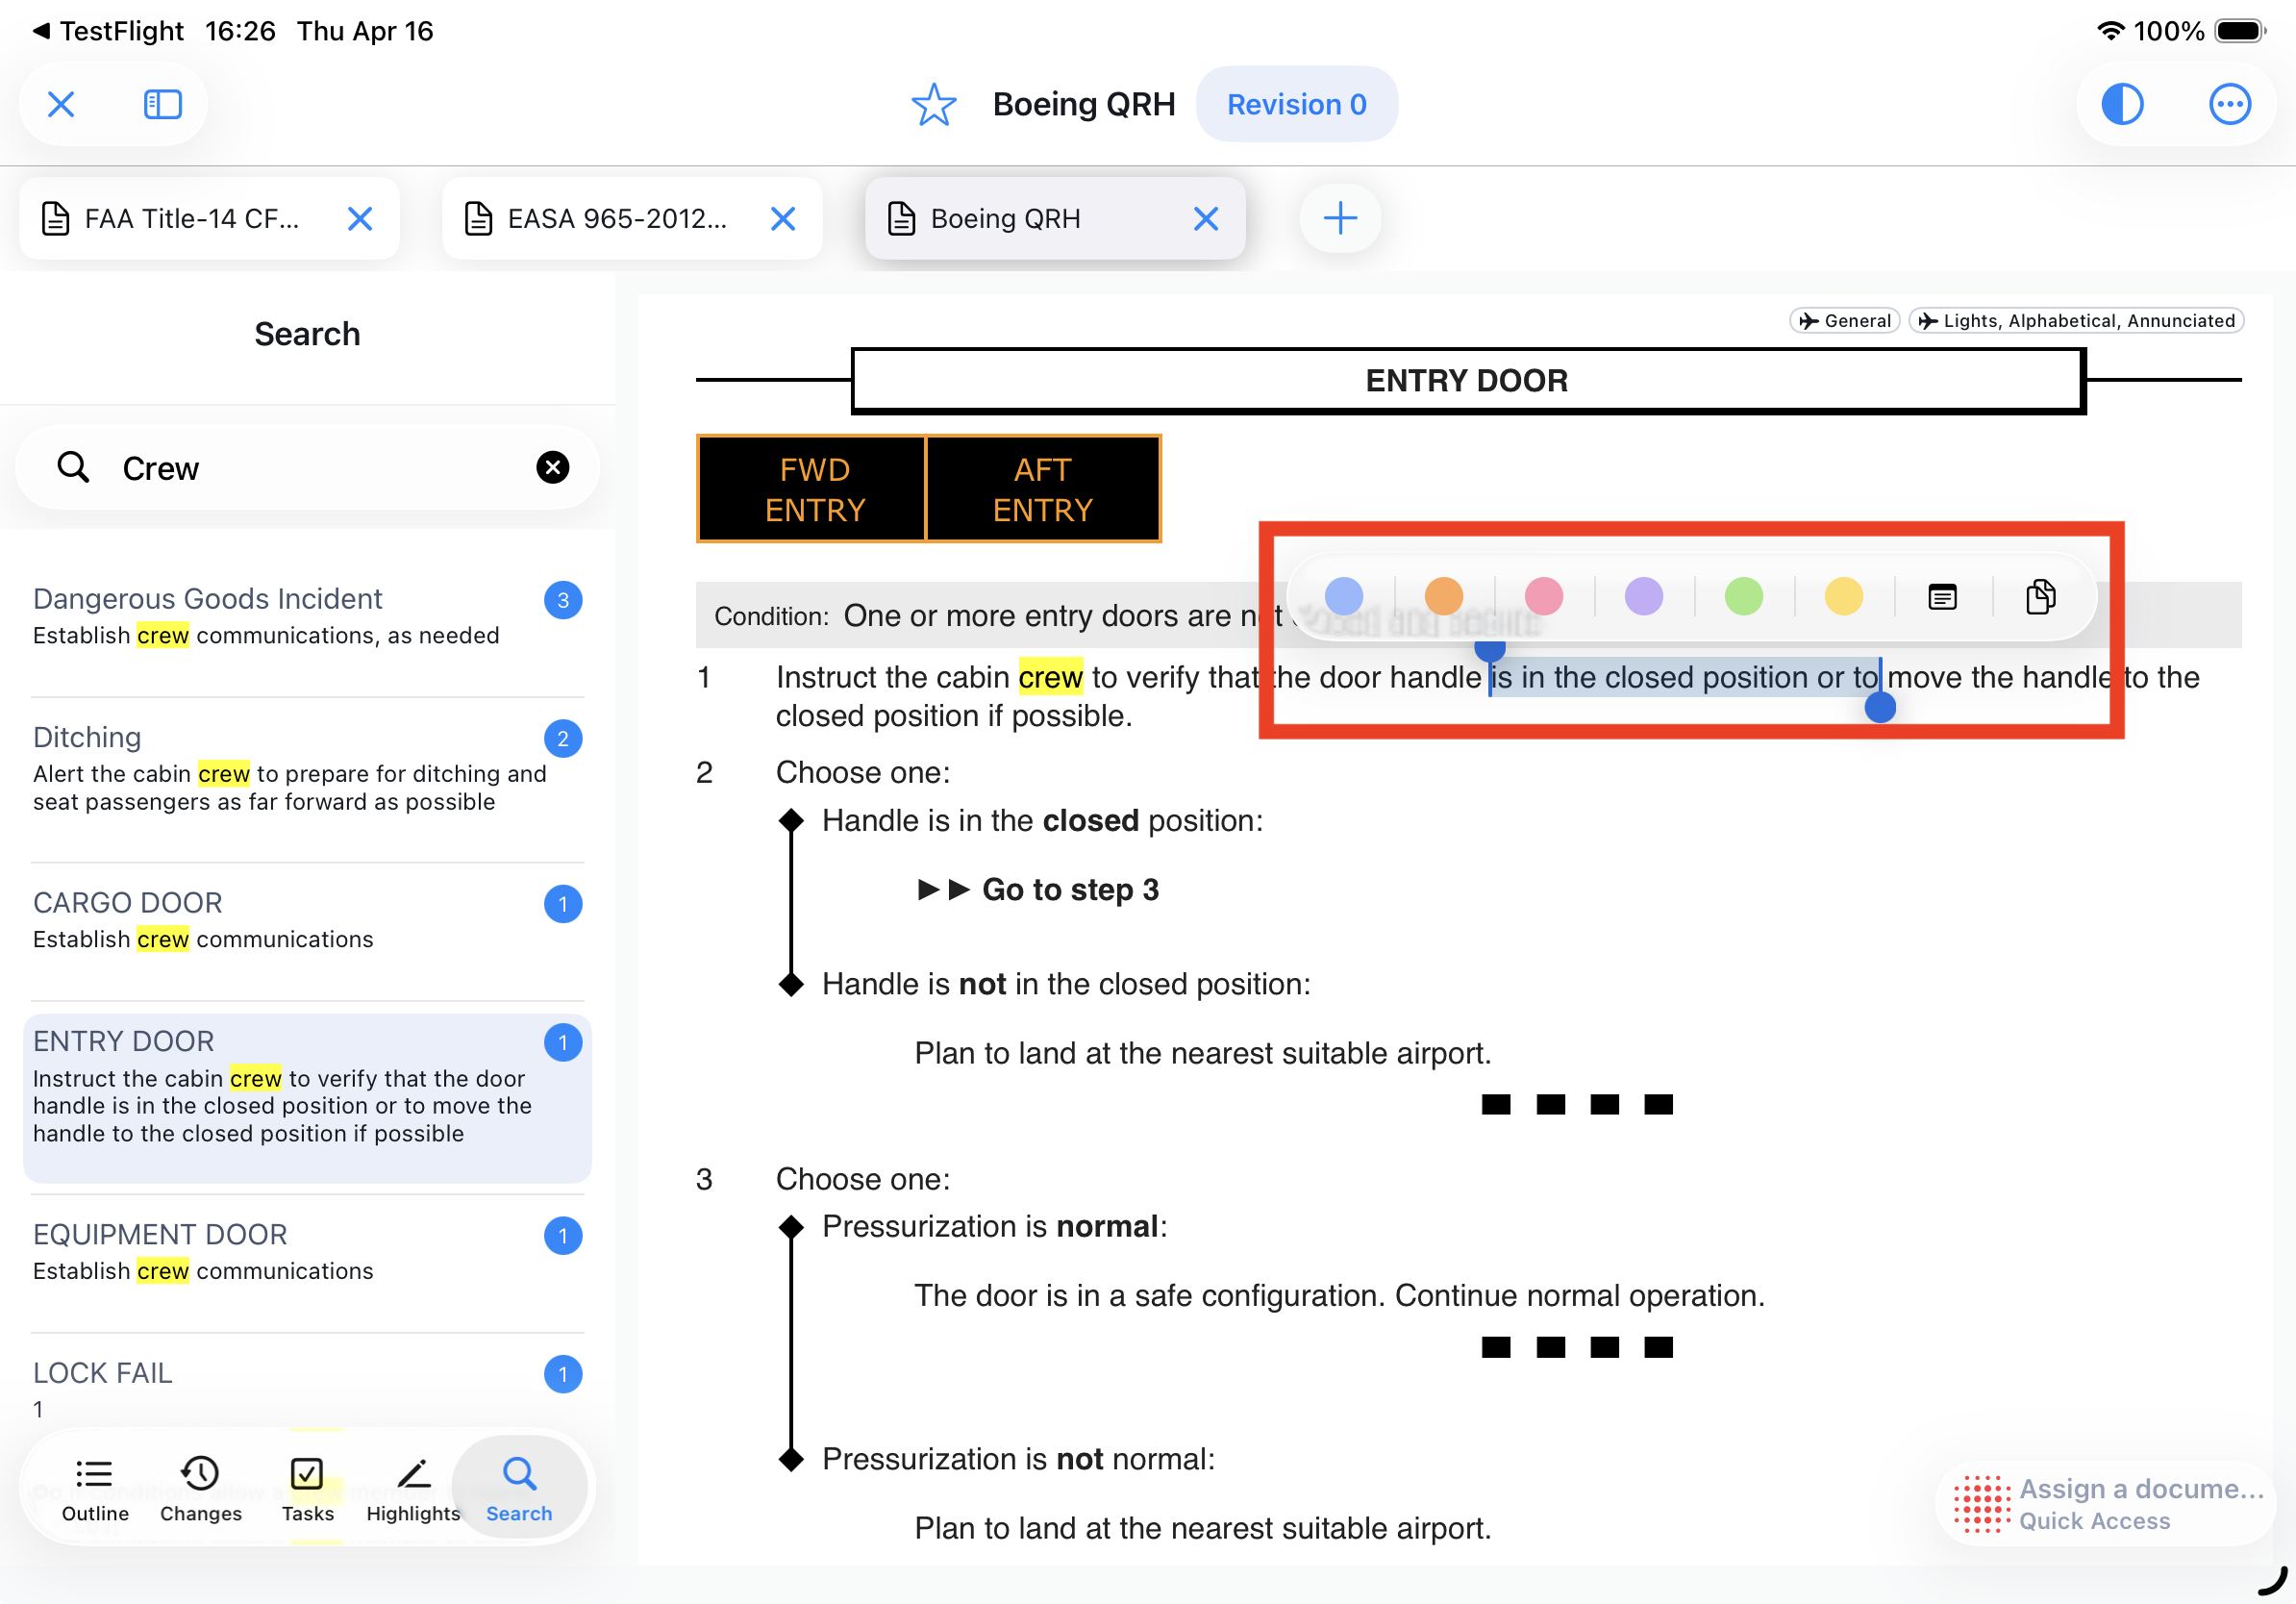Screen dimensions: 2296x1604
Task: Click the General category tag
Action: pyautogui.click(x=1845, y=320)
